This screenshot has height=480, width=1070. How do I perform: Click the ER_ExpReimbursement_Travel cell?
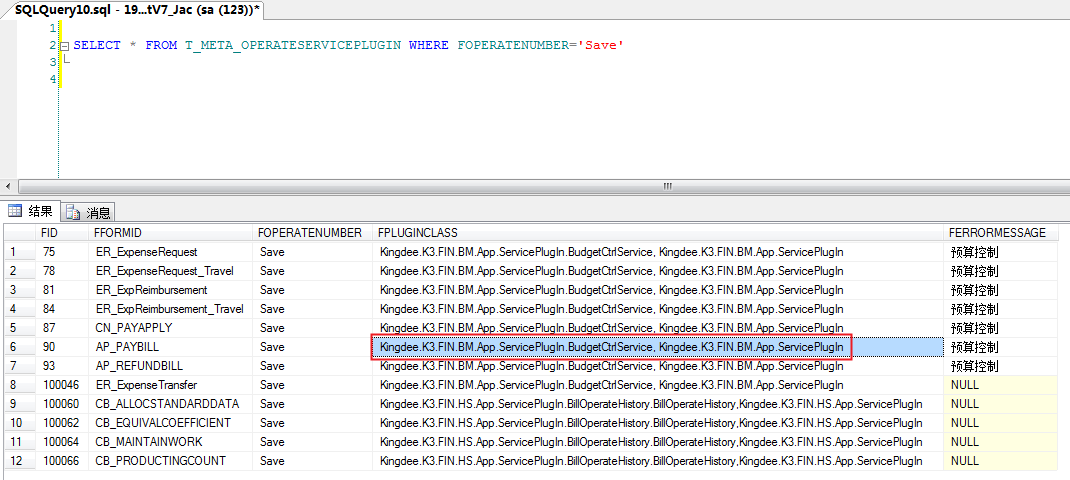171,309
